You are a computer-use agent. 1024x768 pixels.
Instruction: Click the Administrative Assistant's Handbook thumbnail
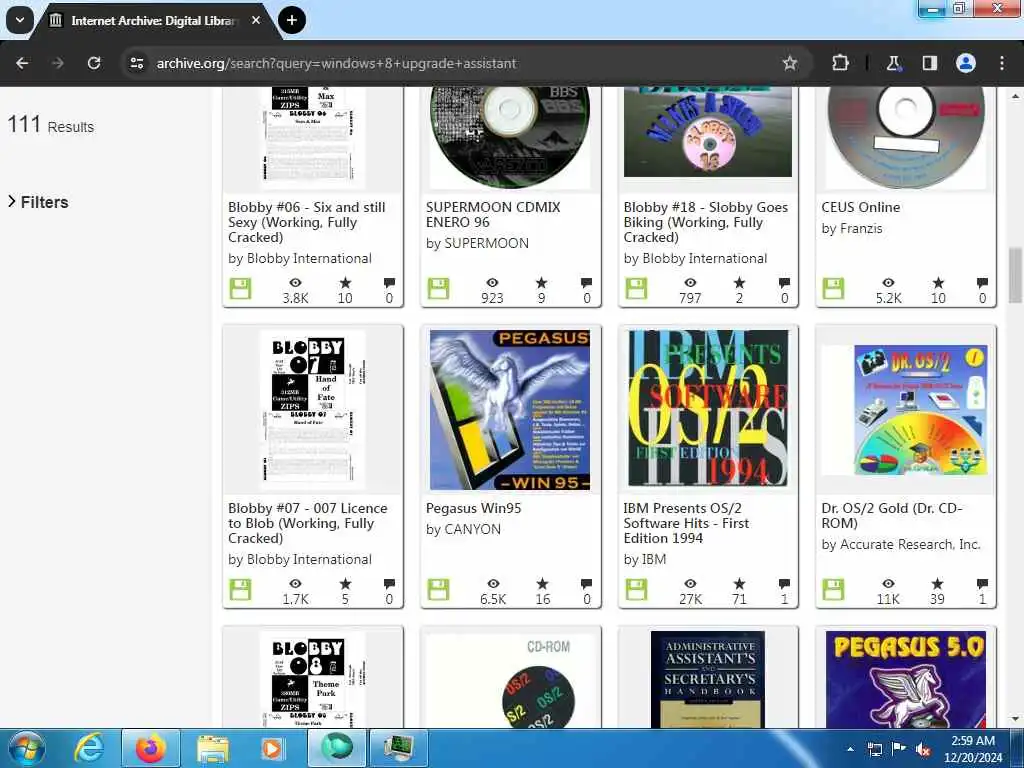(x=708, y=679)
